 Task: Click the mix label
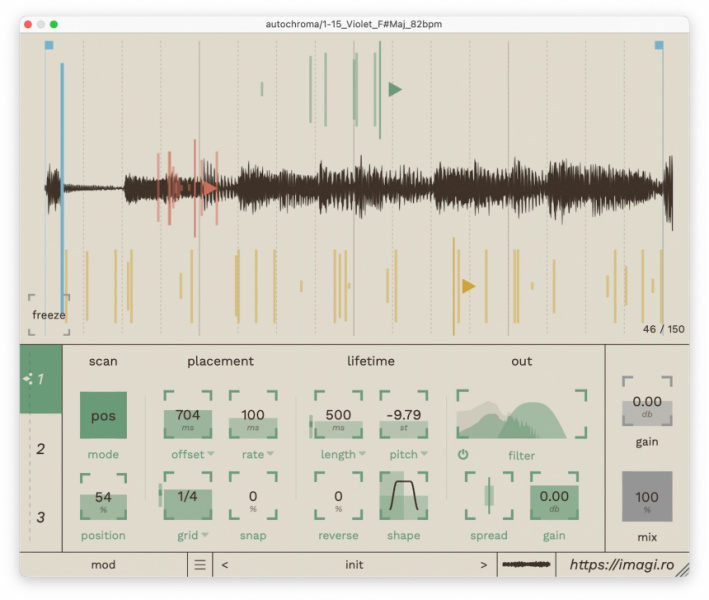tap(647, 537)
